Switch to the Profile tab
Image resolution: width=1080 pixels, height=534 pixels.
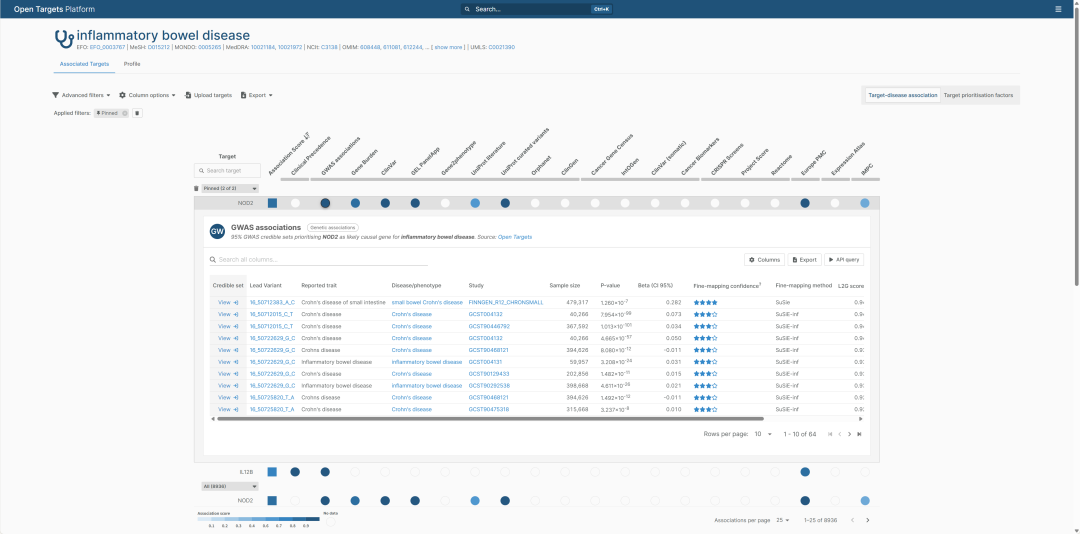(x=132, y=63)
